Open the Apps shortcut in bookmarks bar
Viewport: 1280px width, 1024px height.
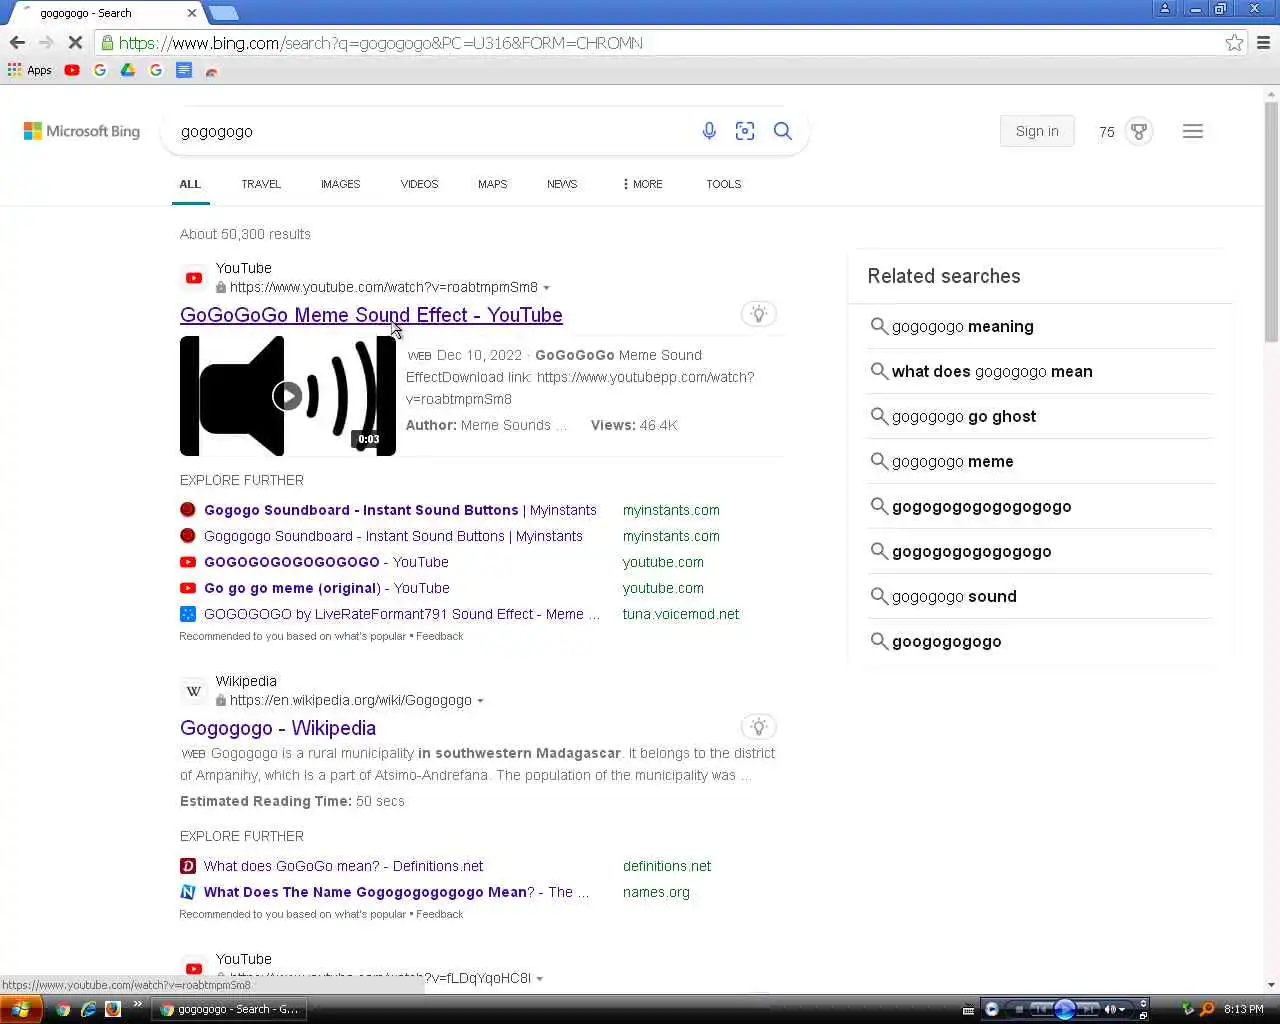click(29, 70)
